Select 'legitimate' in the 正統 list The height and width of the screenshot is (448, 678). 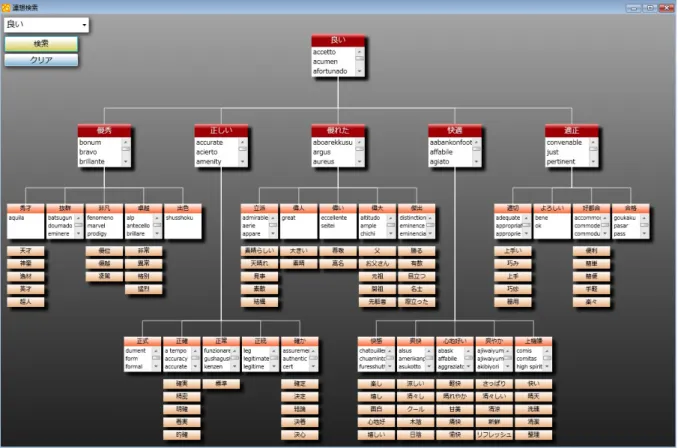coord(256,358)
